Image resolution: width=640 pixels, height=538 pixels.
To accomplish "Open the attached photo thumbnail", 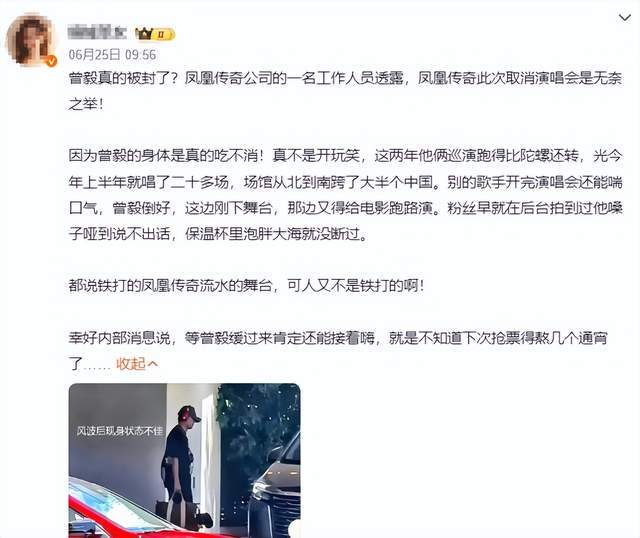I will tap(184, 460).
